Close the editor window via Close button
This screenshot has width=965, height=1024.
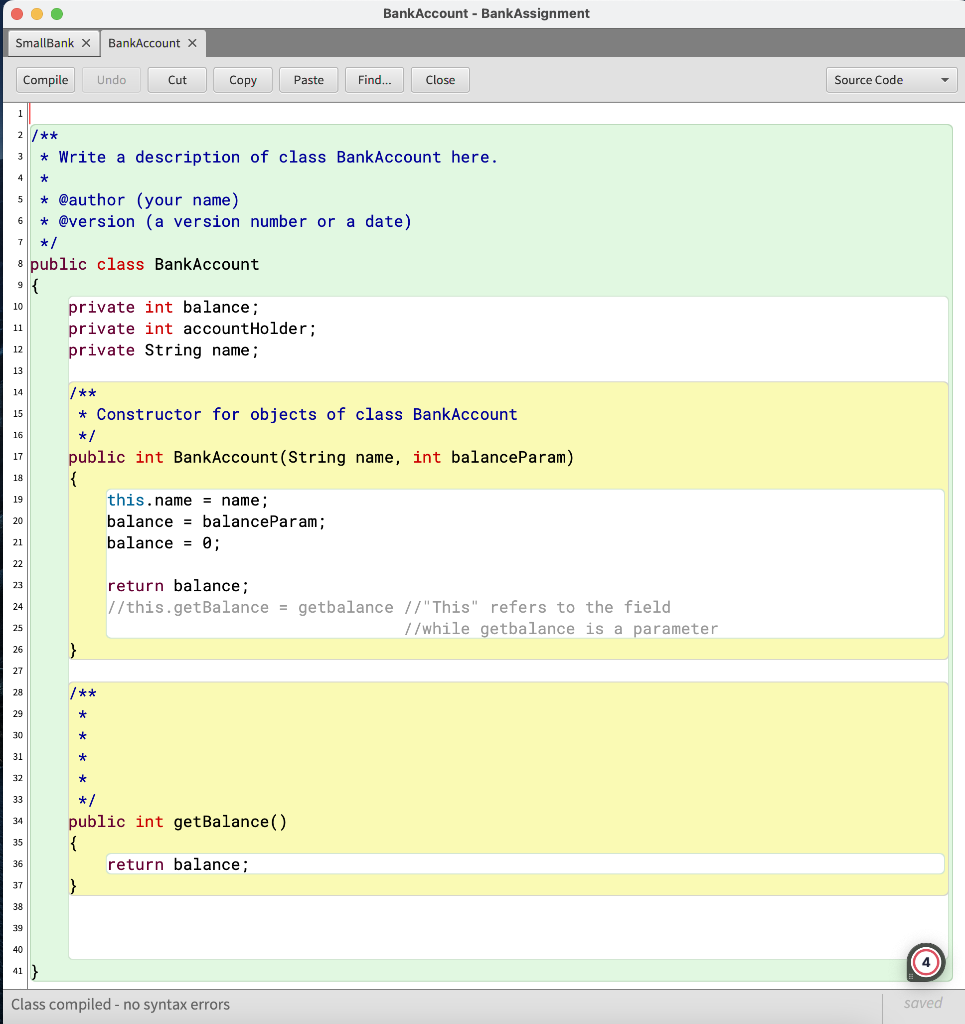click(440, 79)
